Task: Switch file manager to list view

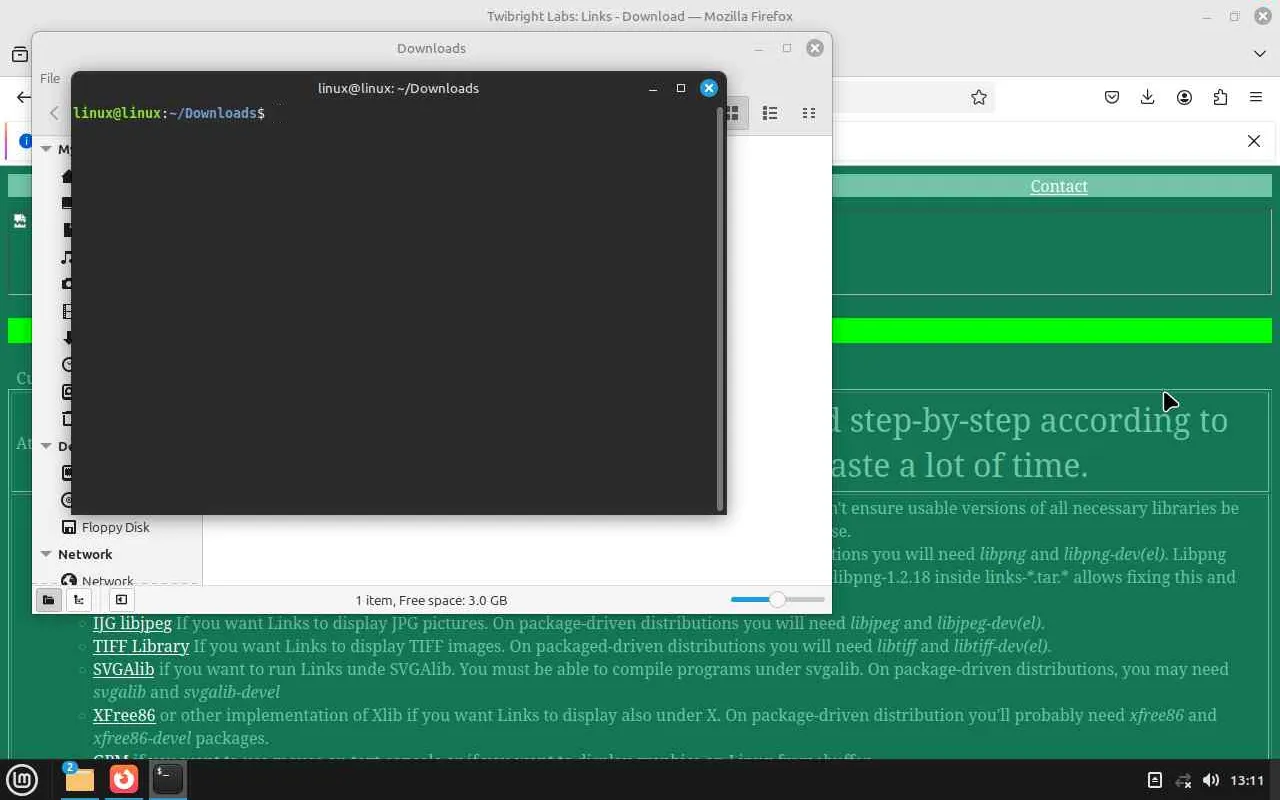Action: tap(770, 113)
